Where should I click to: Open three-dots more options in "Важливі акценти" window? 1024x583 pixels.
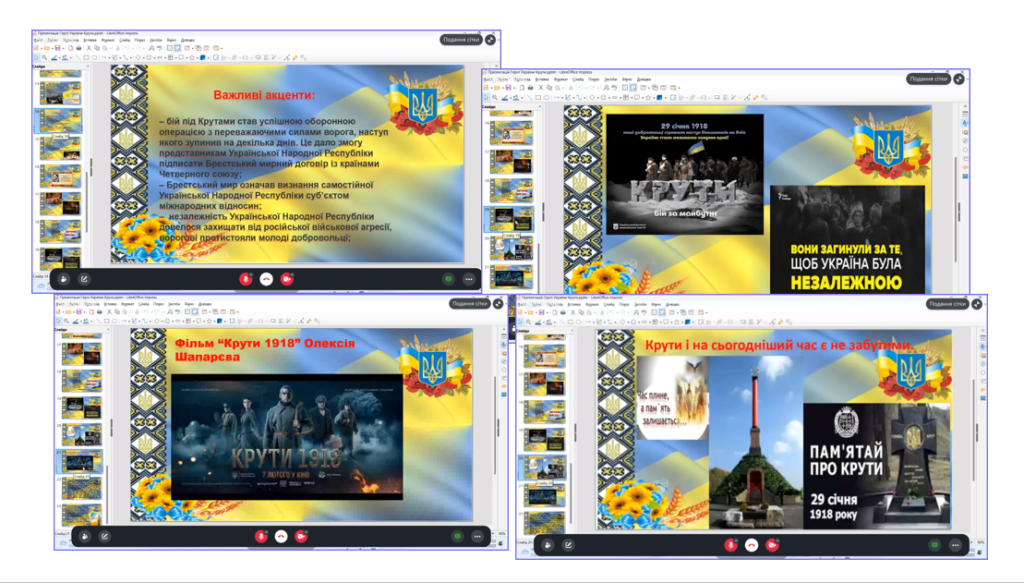point(468,280)
